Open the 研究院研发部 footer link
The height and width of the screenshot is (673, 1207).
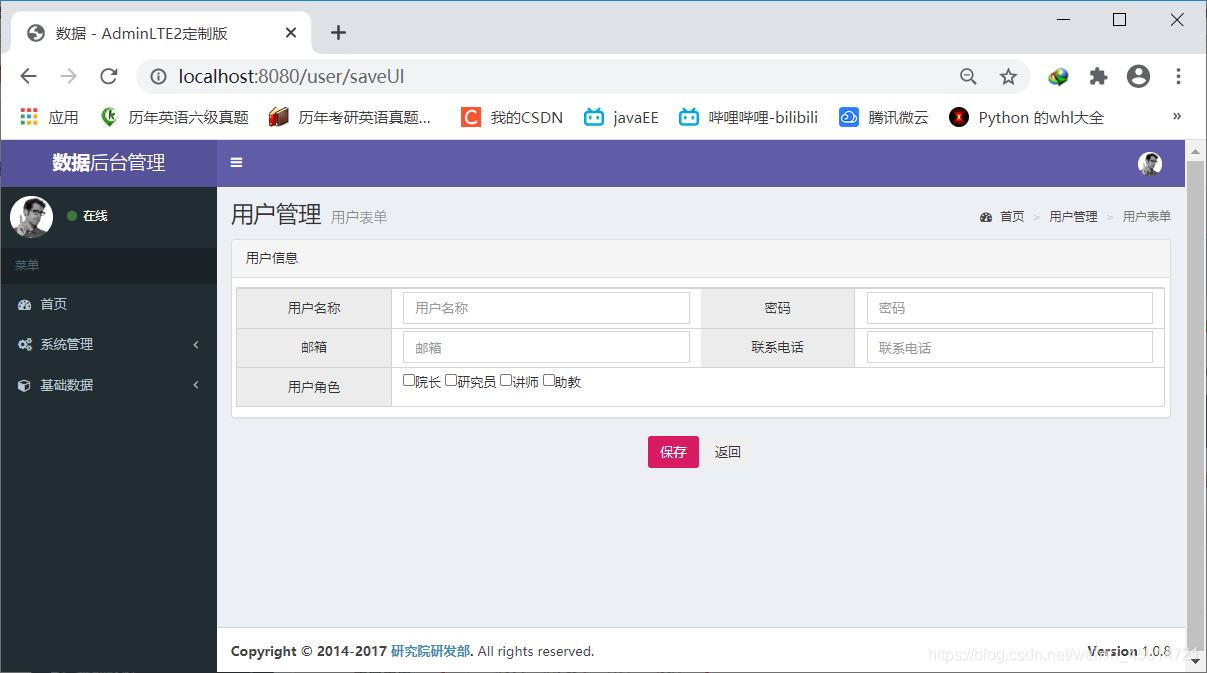(430, 651)
